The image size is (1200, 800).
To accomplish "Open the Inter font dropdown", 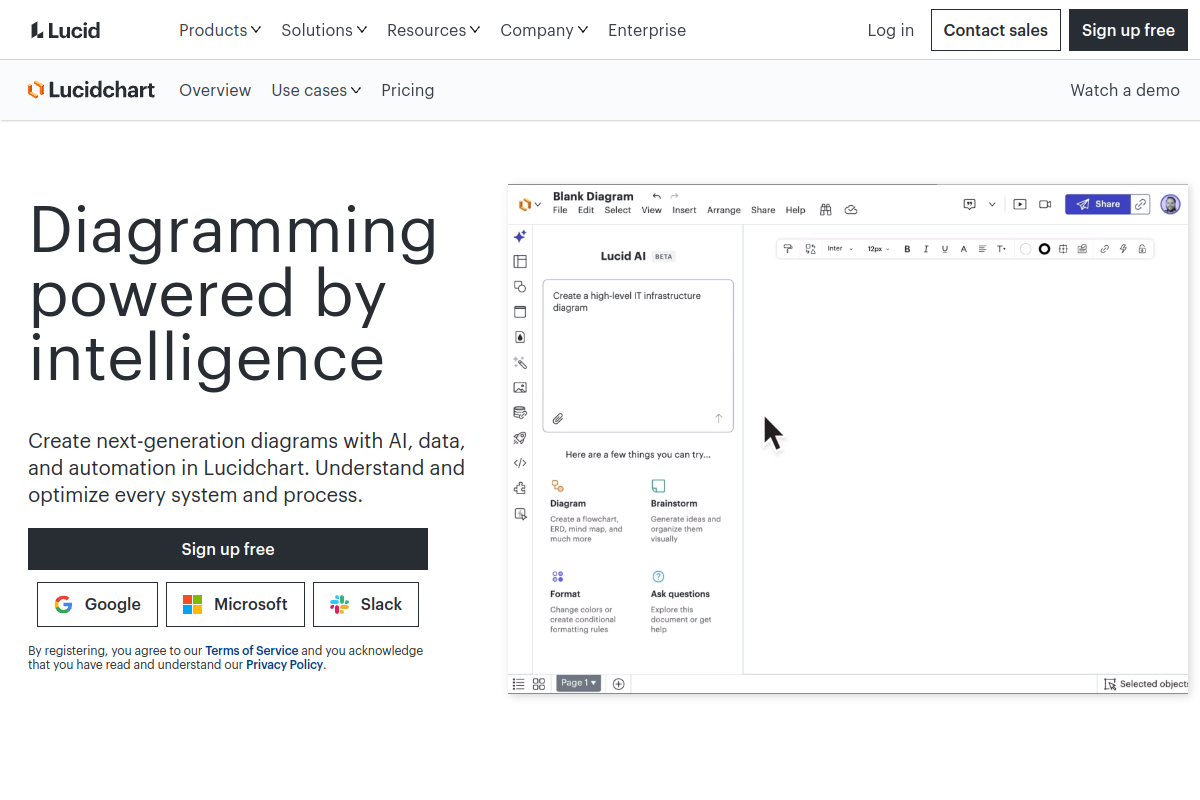I will pos(840,249).
